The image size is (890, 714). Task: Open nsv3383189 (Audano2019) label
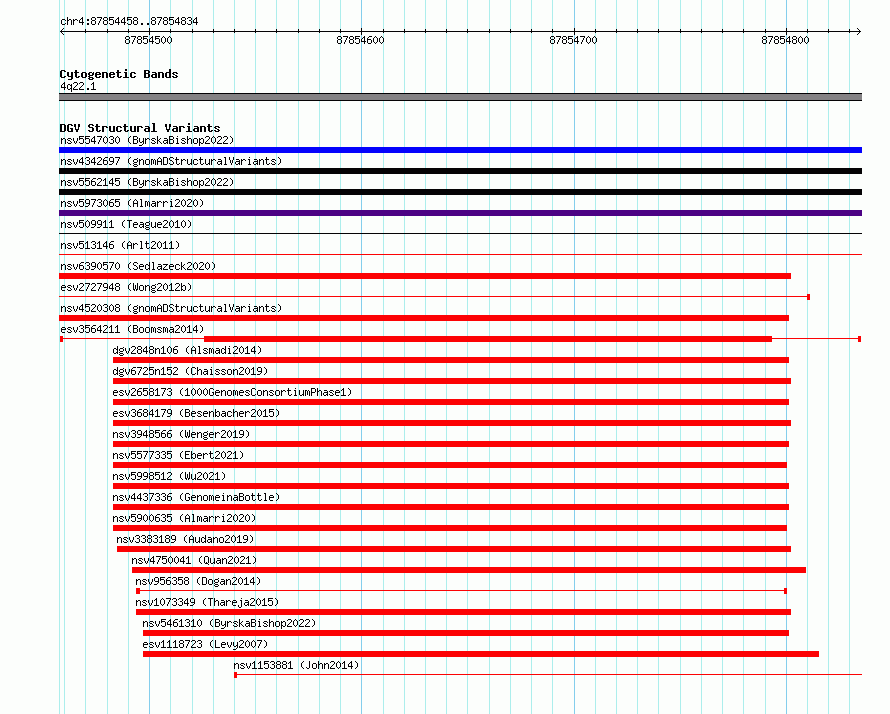(185, 539)
